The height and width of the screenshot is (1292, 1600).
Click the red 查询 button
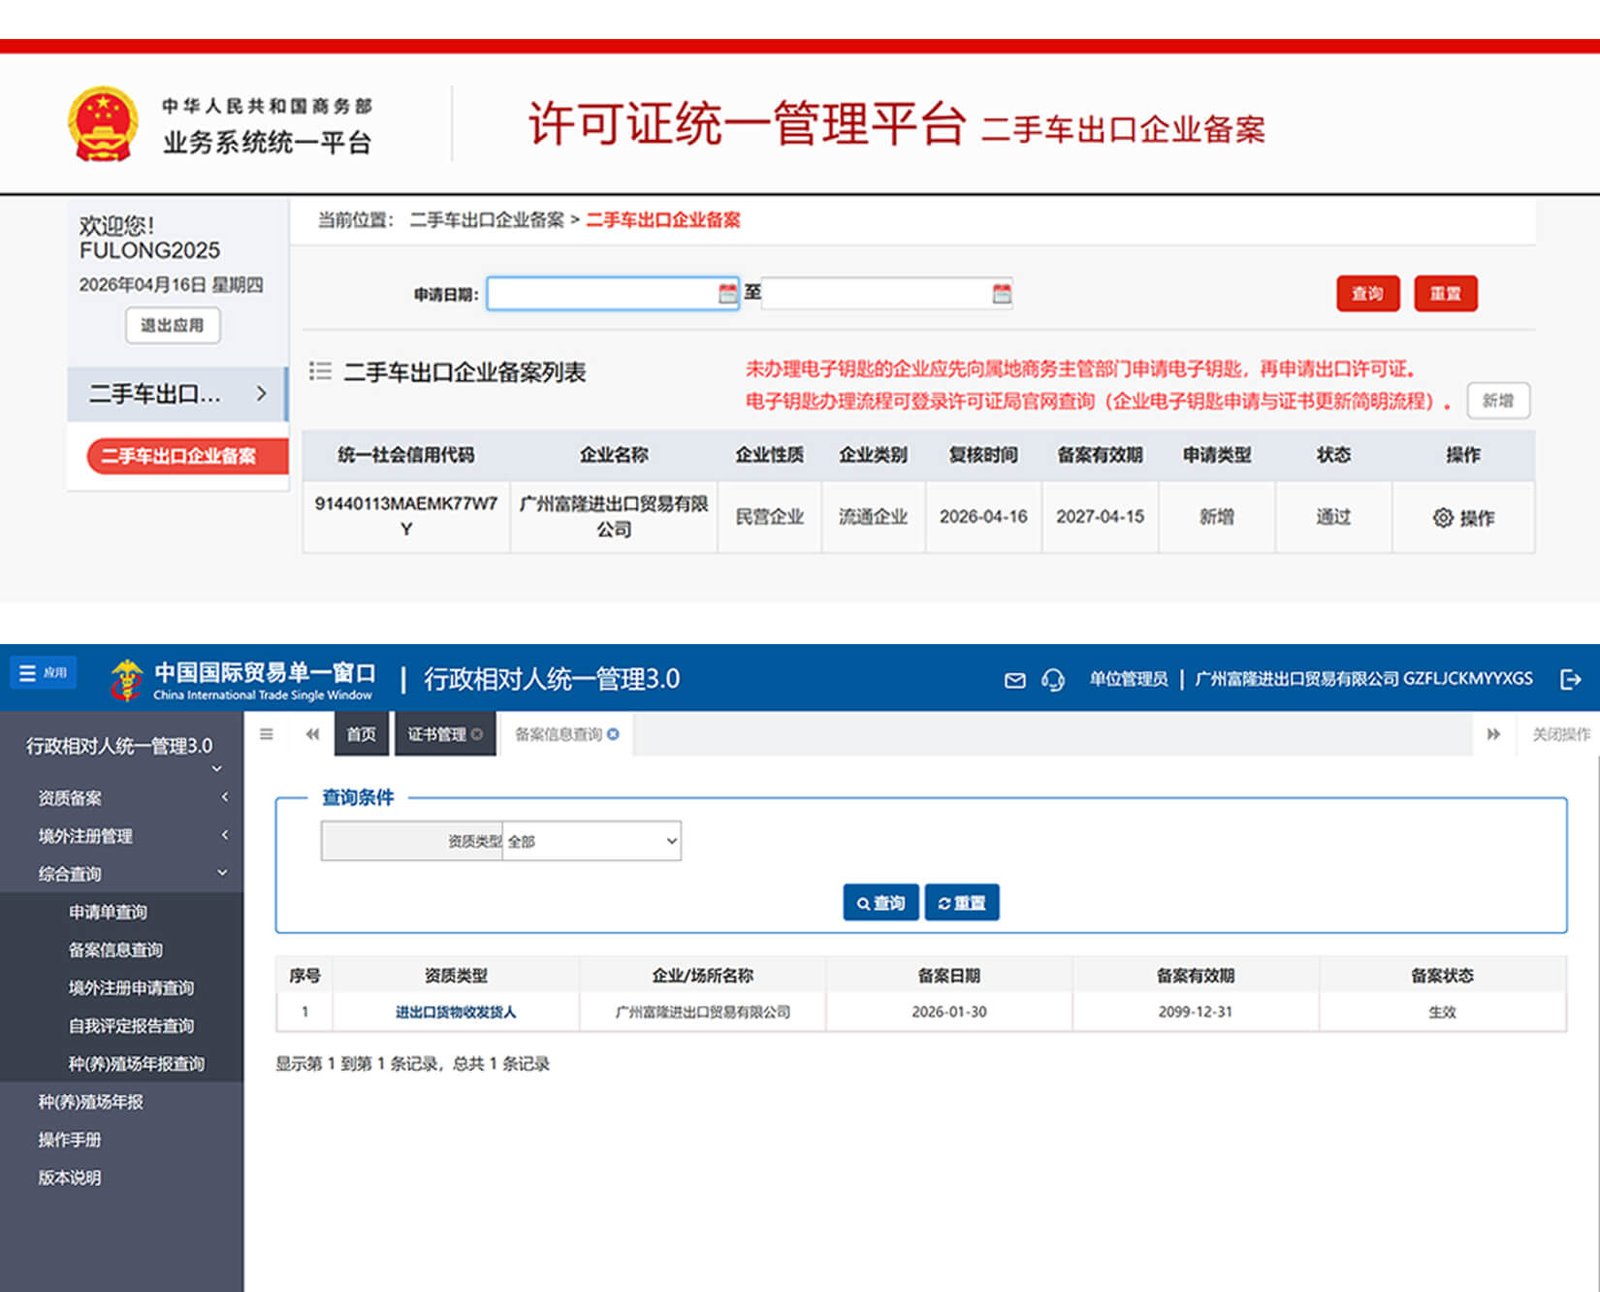(1367, 293)
